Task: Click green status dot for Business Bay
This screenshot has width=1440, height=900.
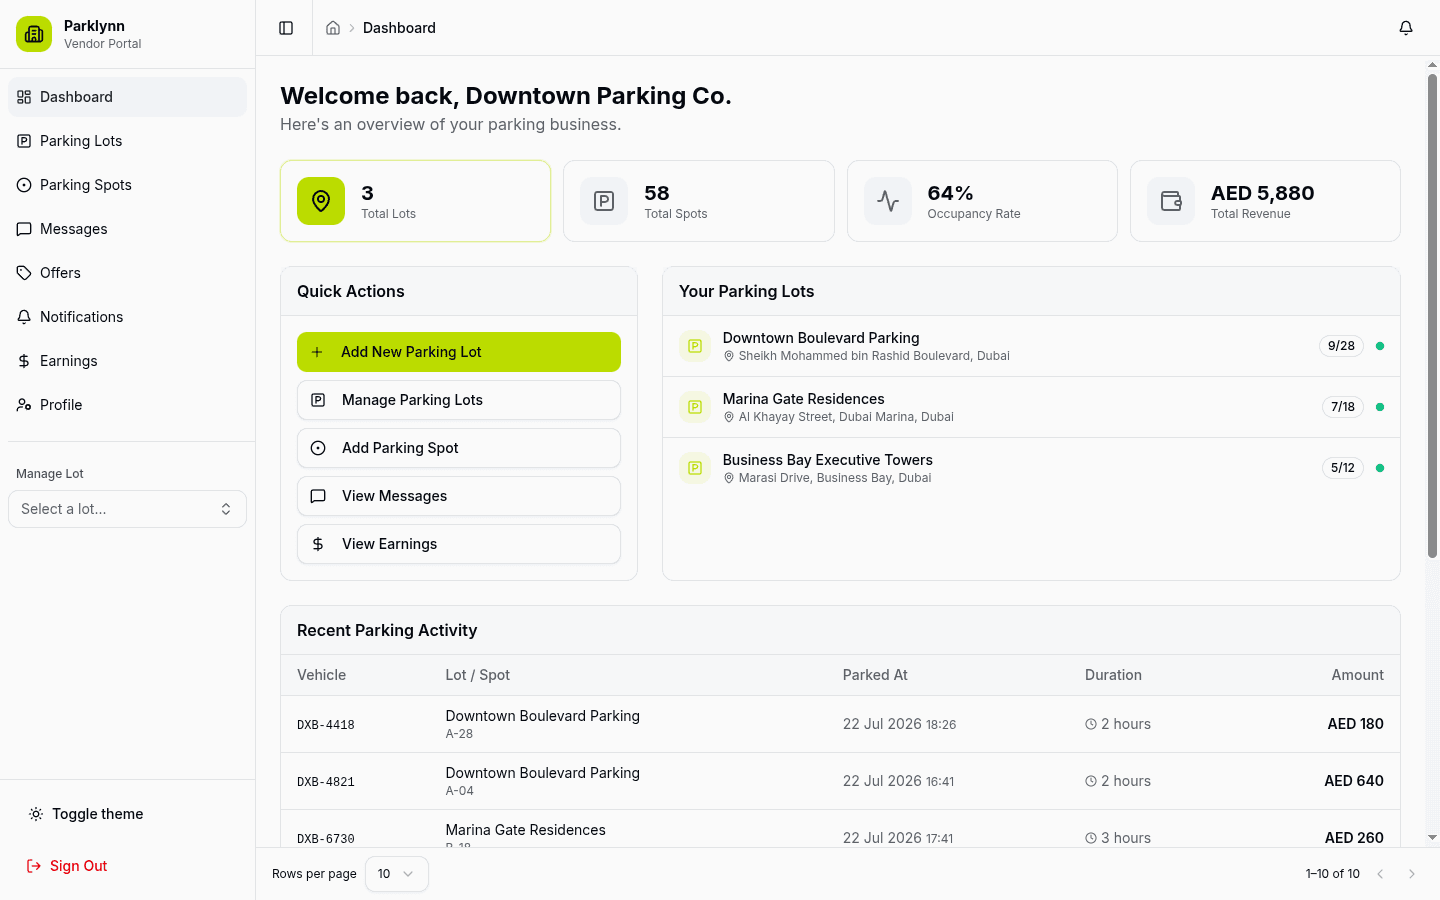Action: coord(1380,468)
